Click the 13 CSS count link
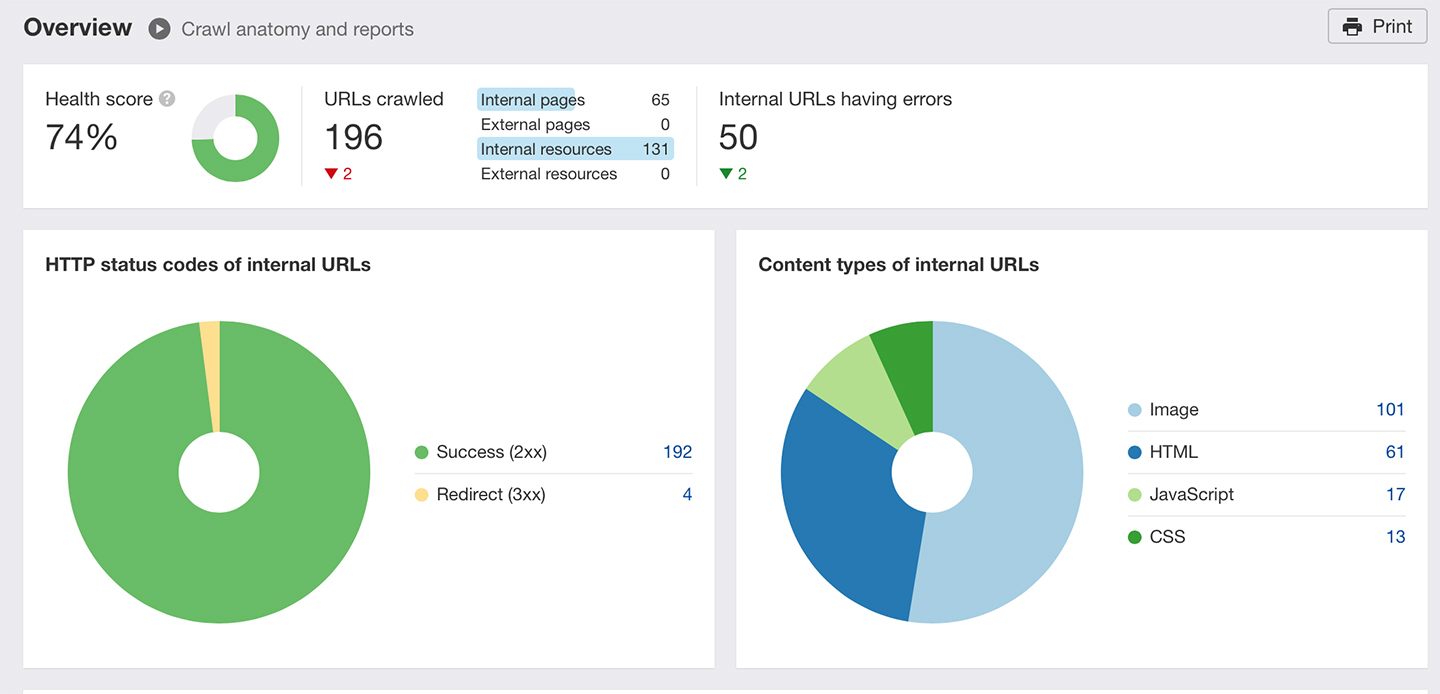This screenshot has width=1440, height=694. pyautogui.click(x=1395, y=537)
